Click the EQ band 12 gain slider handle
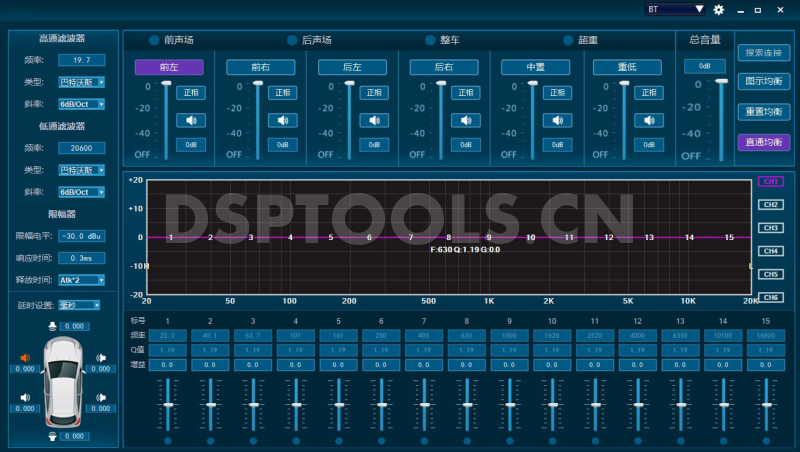 pyautogui.click(x=638, y=405)
